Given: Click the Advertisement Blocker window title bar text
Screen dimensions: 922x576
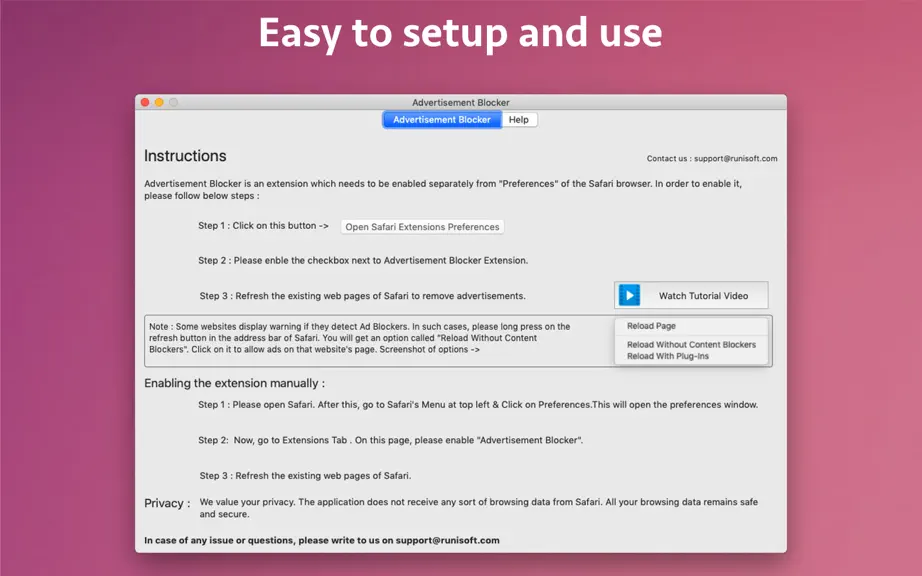Looking at the screenshot, I should (x=460, y=102).
